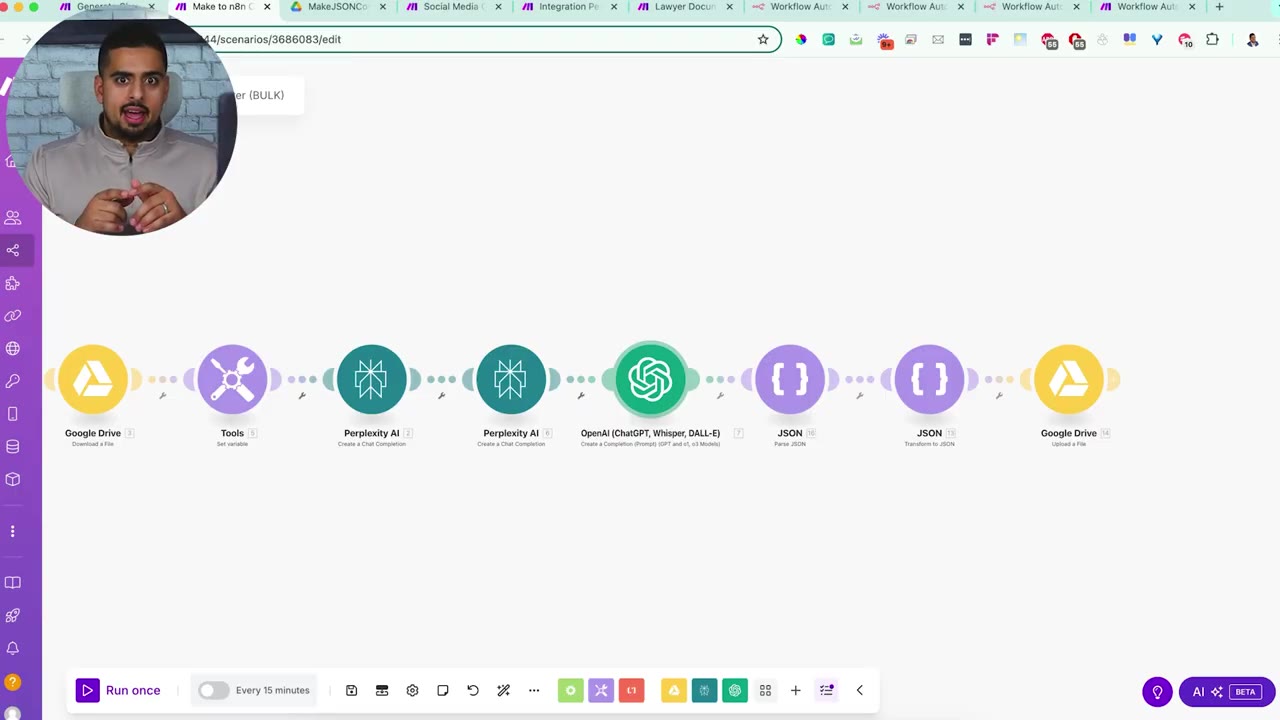
Task: Click wrench filter between Perplexity AI and OpenAI
Action: click(581, 396)
